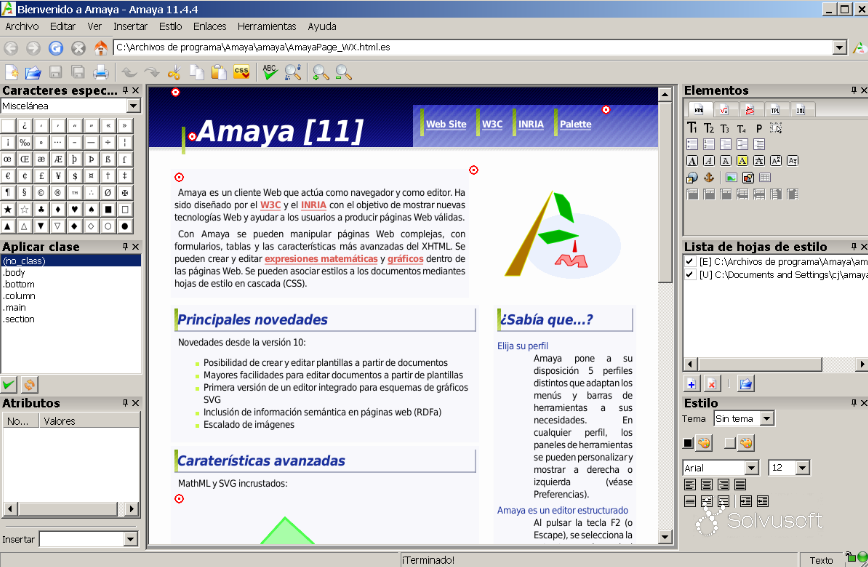868x567 pixels.
Task: Open the Miscelánea character set dropdown
Action: (133, 106)
